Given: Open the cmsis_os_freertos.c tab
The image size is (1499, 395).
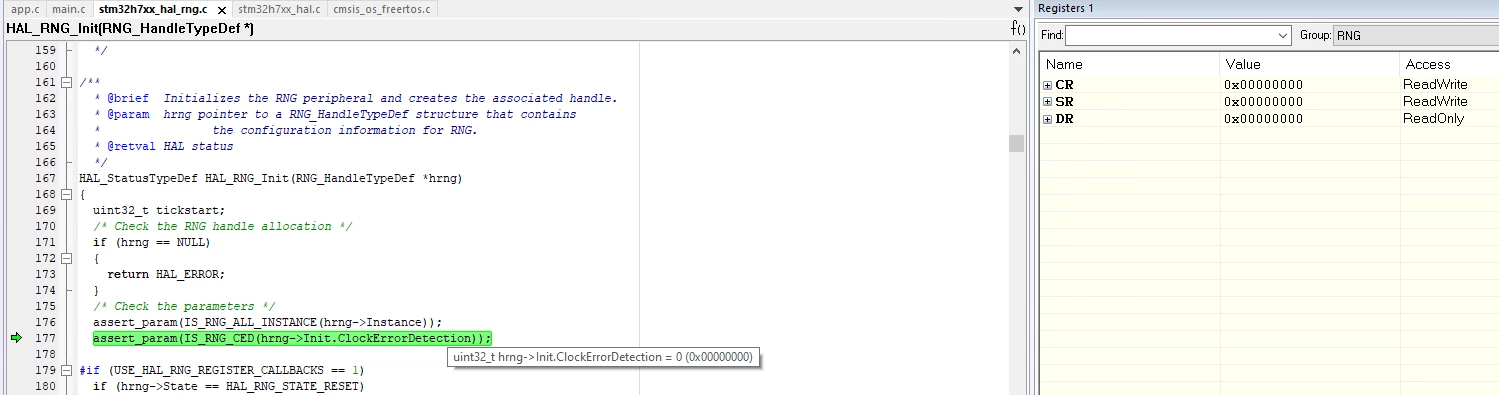Looking at the screenshot, I should click(383, 9).
